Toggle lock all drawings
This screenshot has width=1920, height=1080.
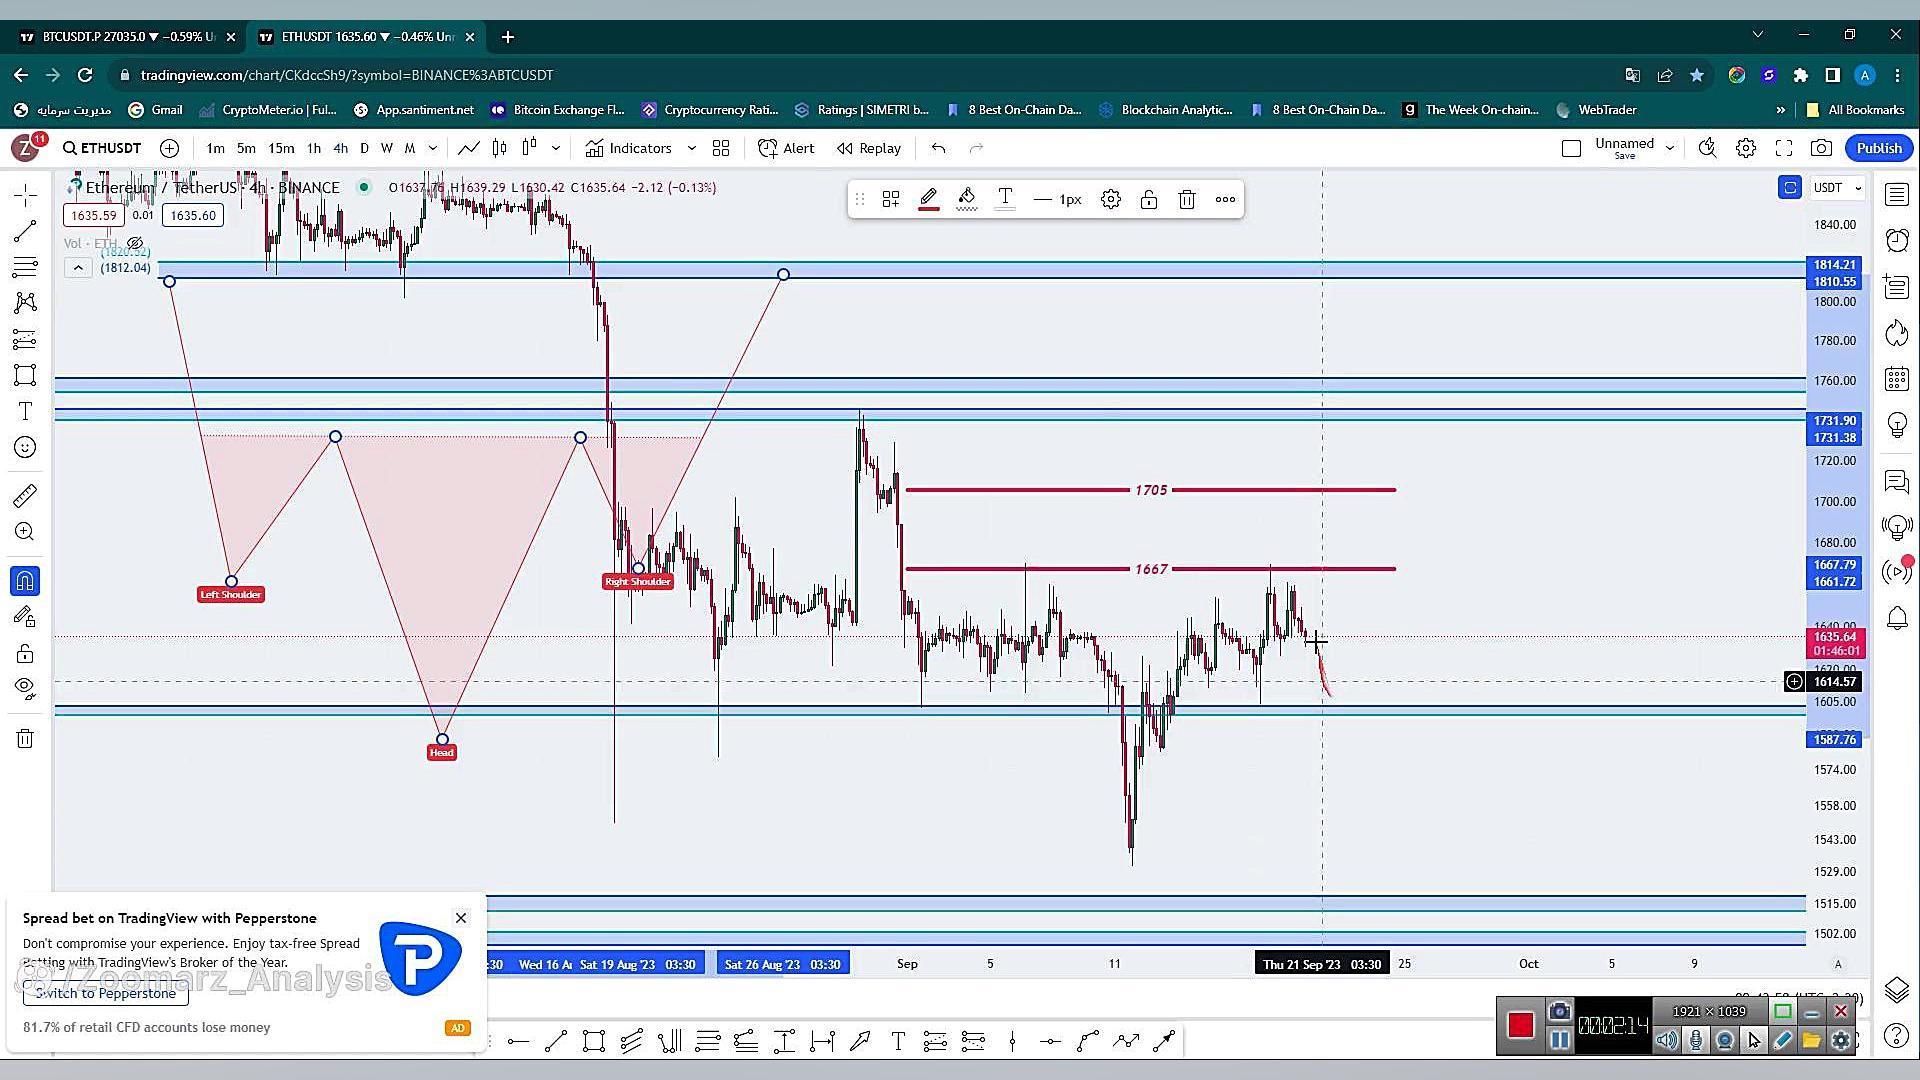coord(25,654)
